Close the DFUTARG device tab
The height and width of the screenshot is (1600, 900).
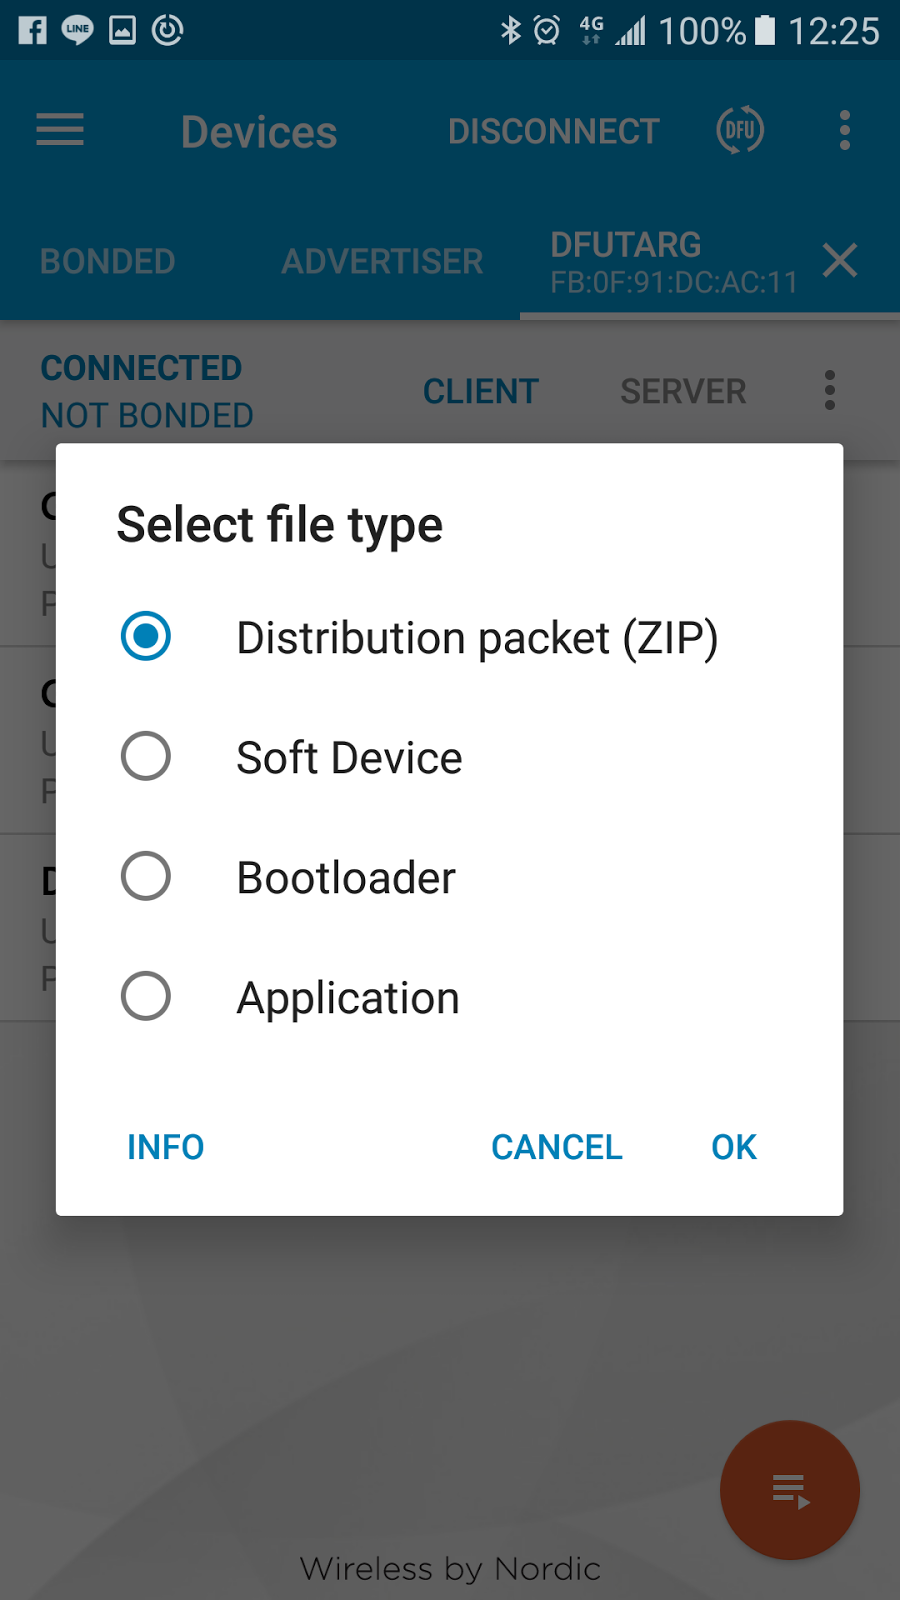(839, 261)
